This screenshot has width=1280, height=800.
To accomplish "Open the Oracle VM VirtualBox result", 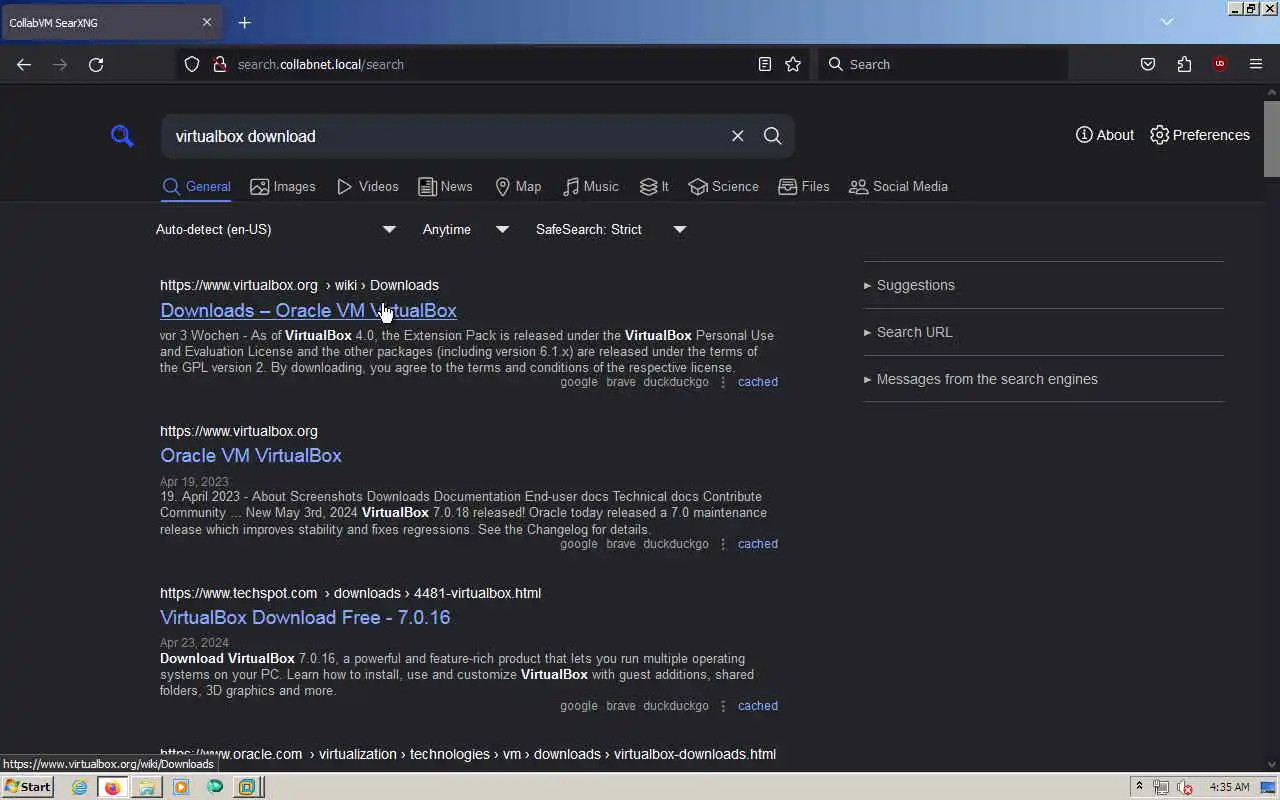I will click(x=251, y=455).
